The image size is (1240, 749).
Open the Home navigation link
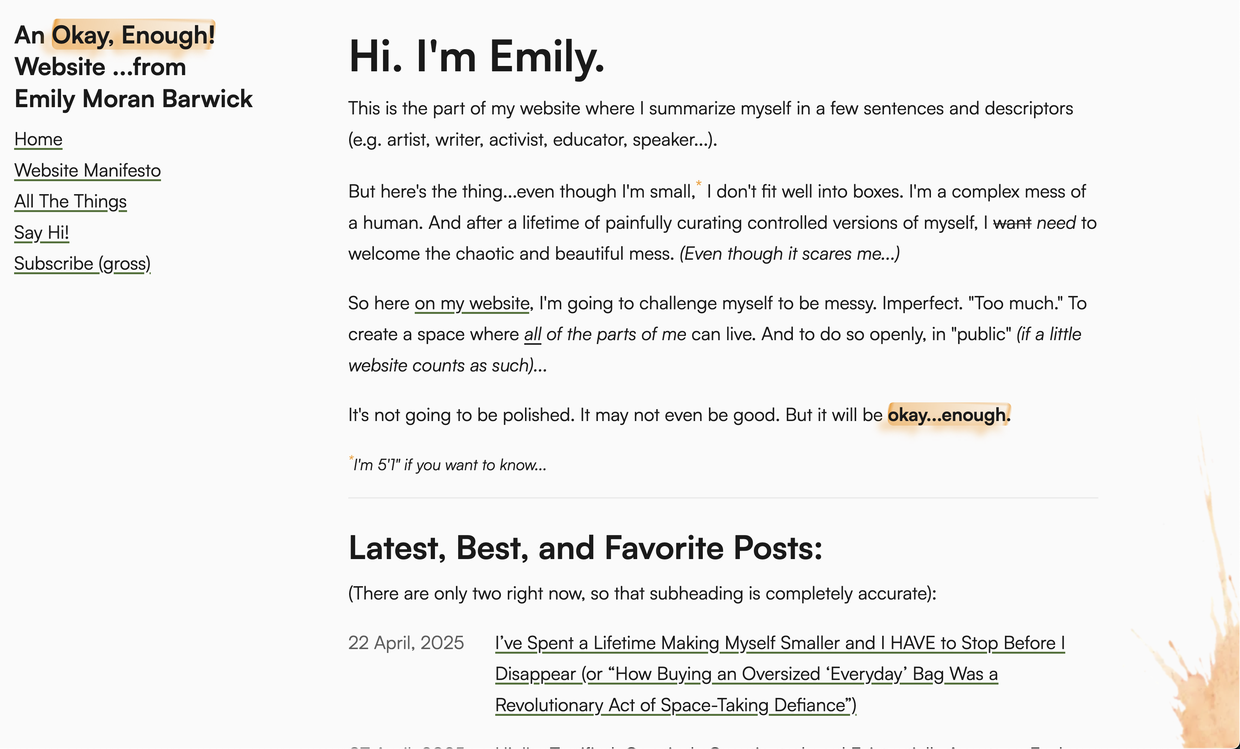38,139
